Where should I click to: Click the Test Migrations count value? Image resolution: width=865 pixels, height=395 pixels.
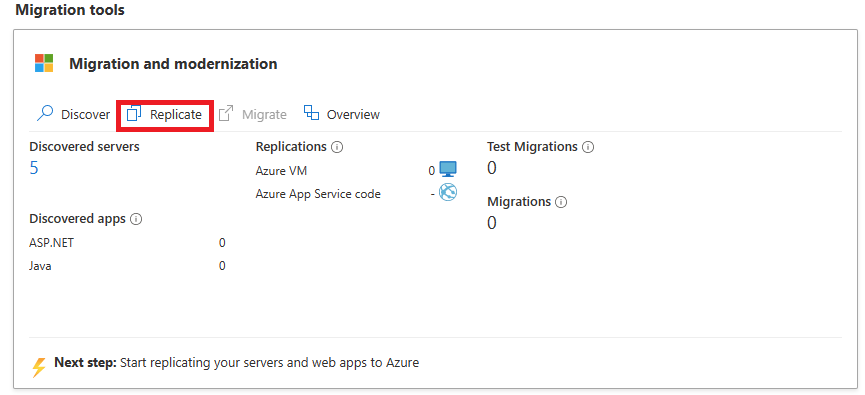(492, 168)
